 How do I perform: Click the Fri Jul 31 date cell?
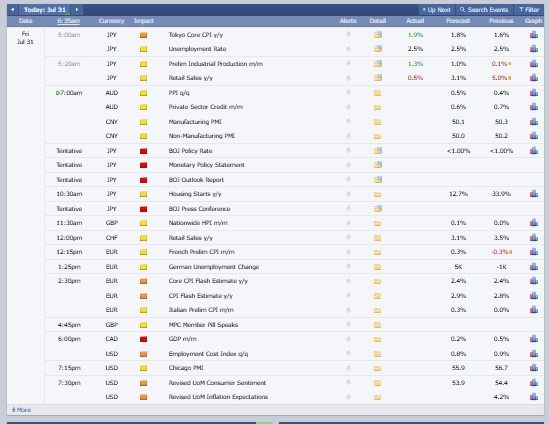coord(25,38)
